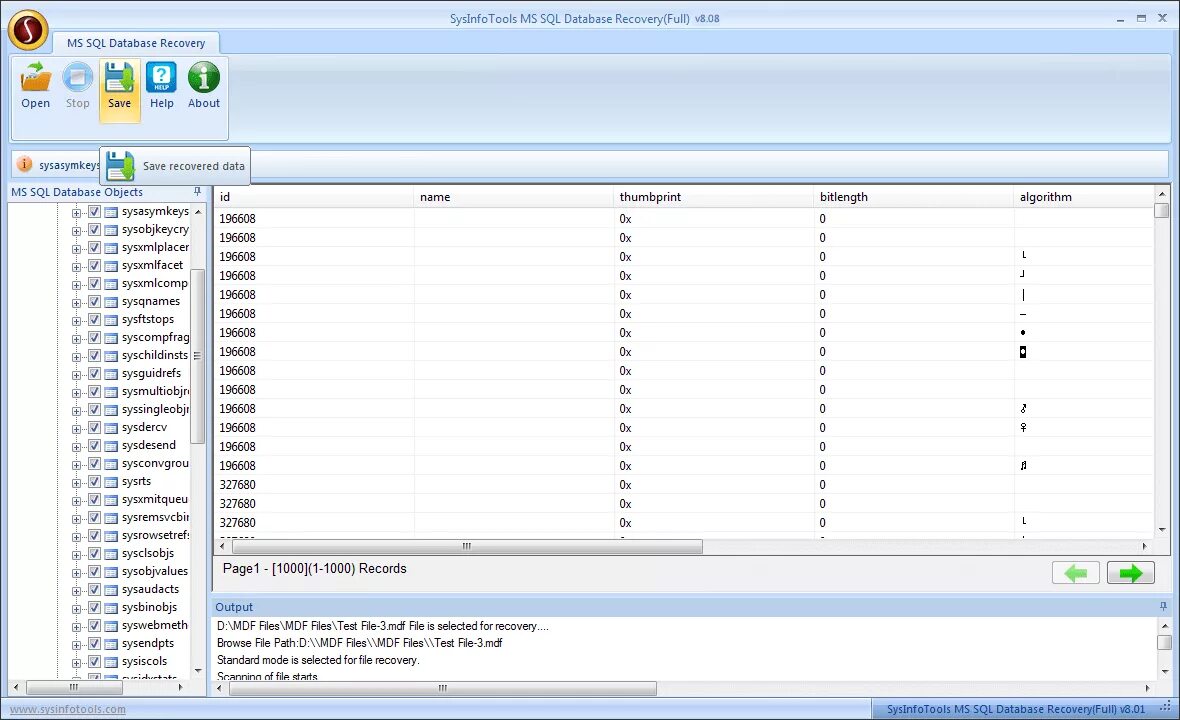
Task: Select sysftstops in the objects tree
Action: [x=148, y=319]
